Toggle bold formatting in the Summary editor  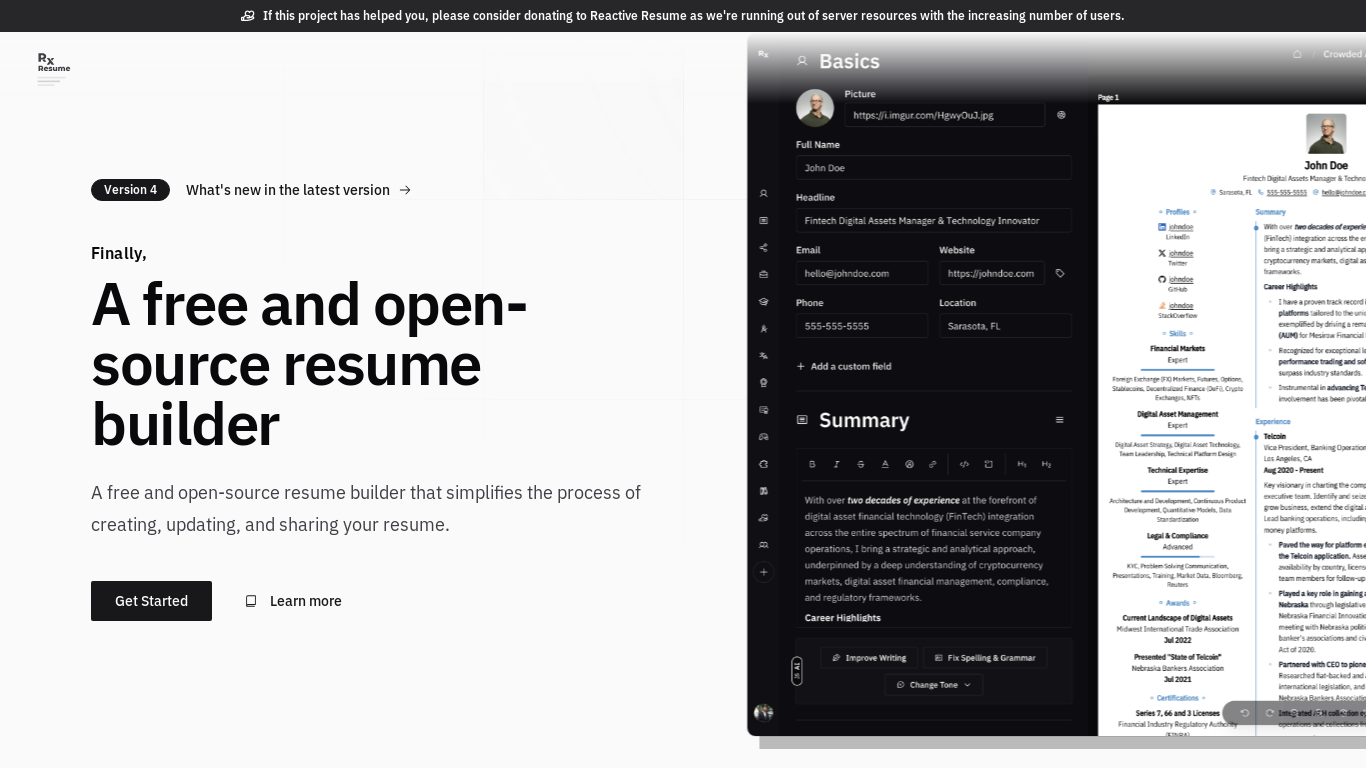[x=812, y=464]
